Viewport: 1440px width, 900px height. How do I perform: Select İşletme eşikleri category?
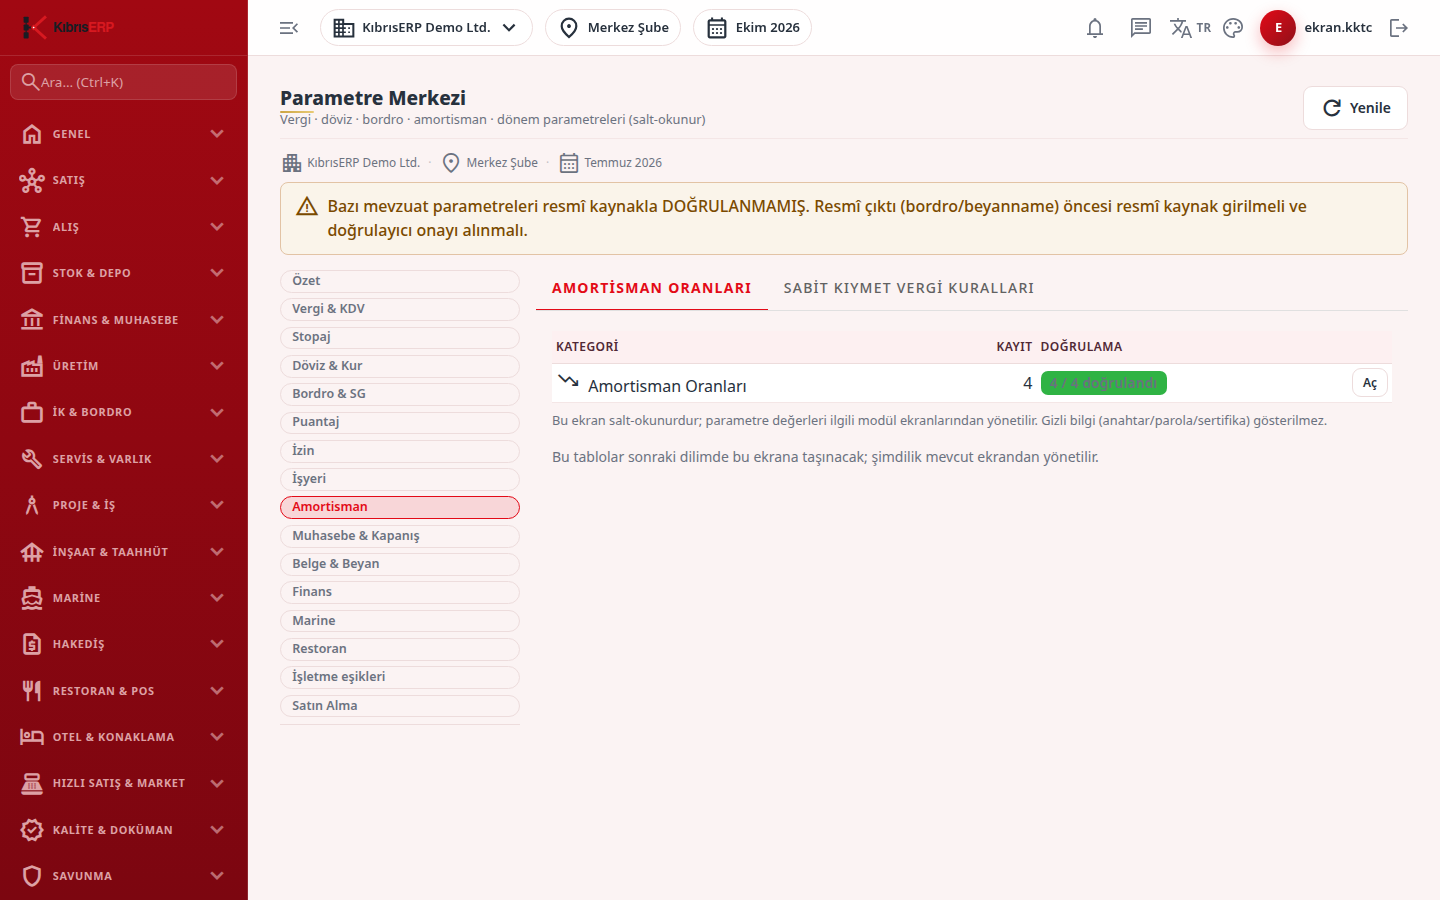(400, 677)
